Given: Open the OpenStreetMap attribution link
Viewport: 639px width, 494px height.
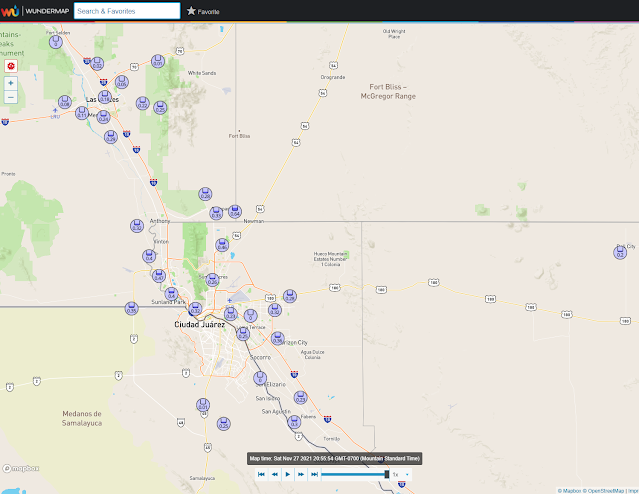Looking at the screenshot, I should tap(603, 491).
